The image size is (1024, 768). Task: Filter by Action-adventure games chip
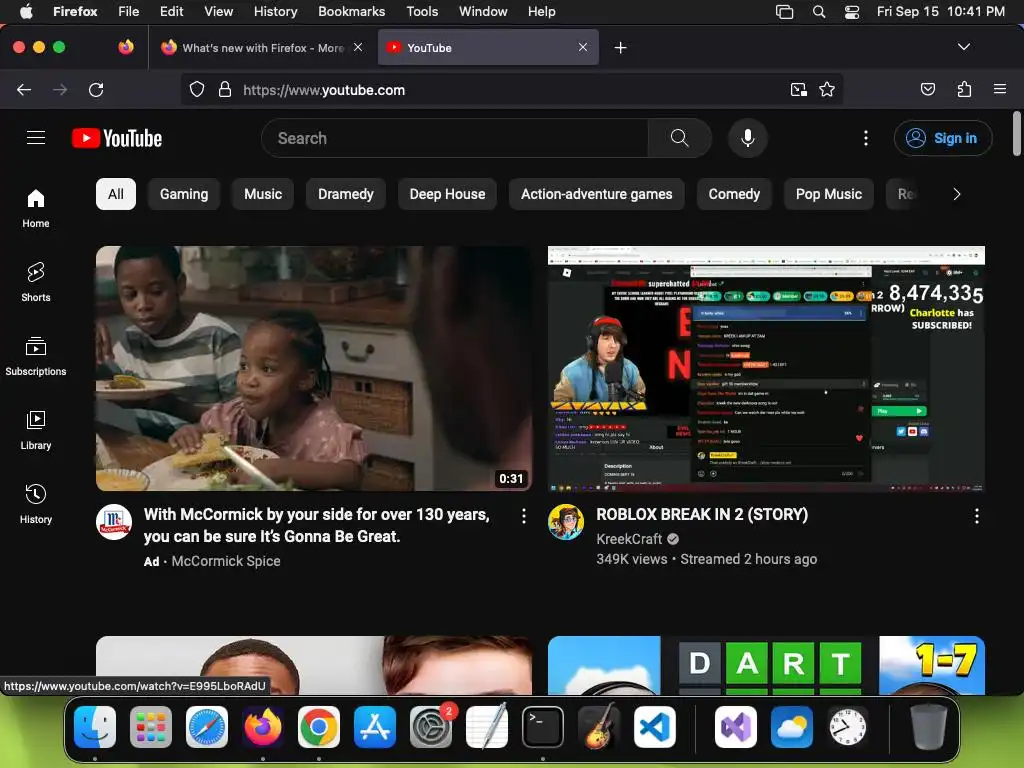[596, 194]
